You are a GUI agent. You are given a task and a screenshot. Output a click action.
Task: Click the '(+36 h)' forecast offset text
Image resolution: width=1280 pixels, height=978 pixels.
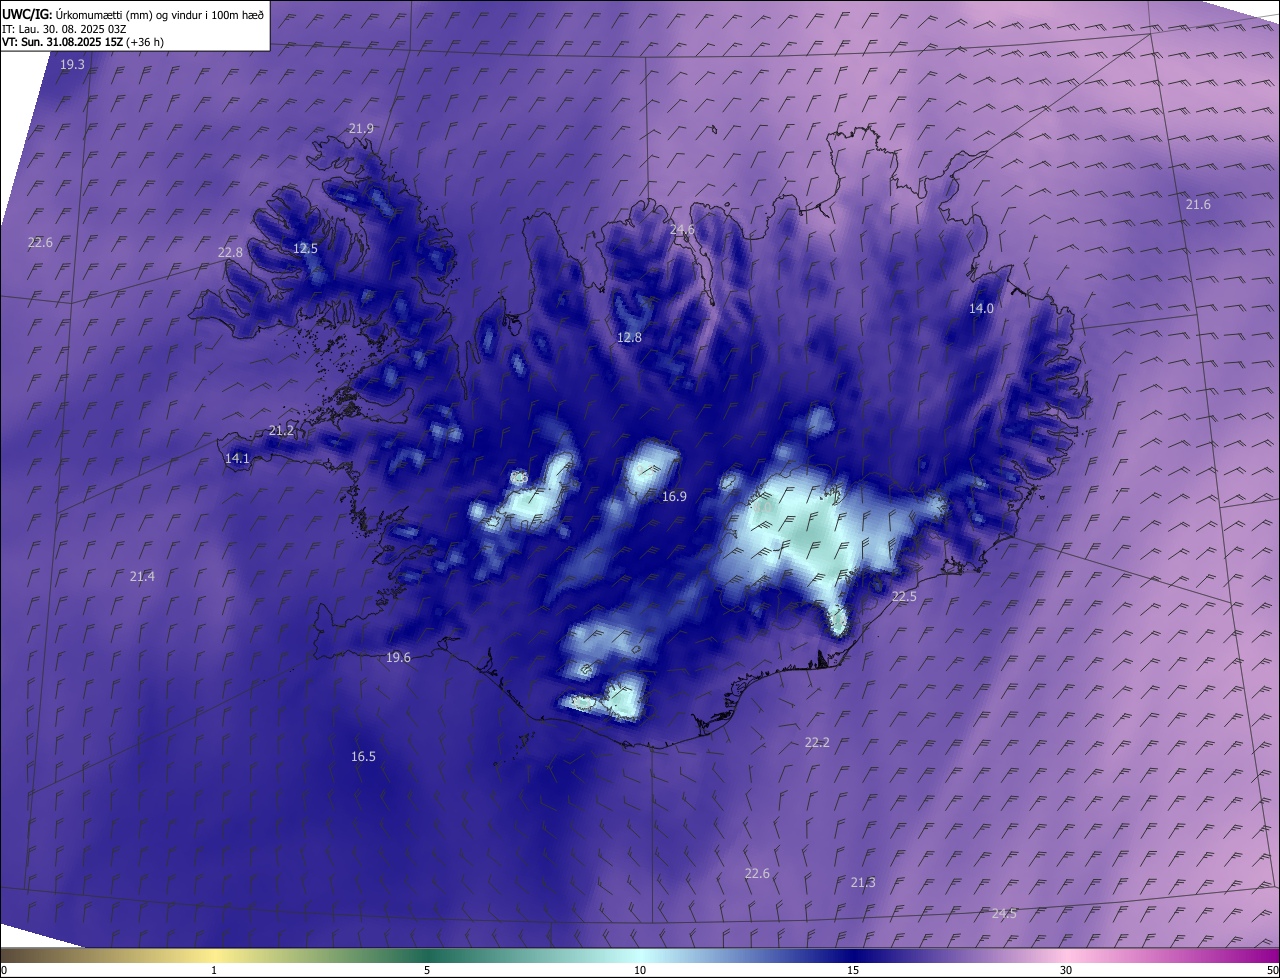click(146, 42)
